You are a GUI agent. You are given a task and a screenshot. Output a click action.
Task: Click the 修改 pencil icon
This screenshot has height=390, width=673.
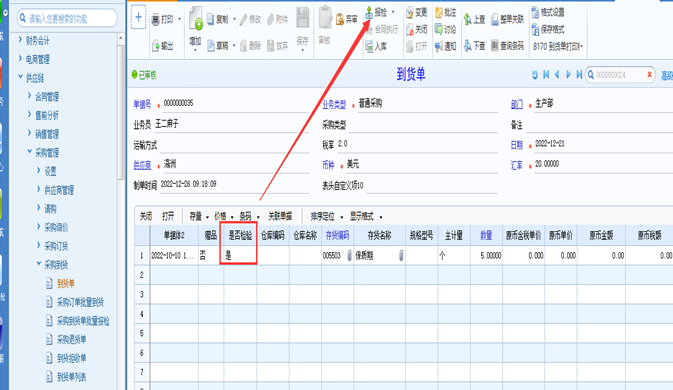tap(243, 19)
